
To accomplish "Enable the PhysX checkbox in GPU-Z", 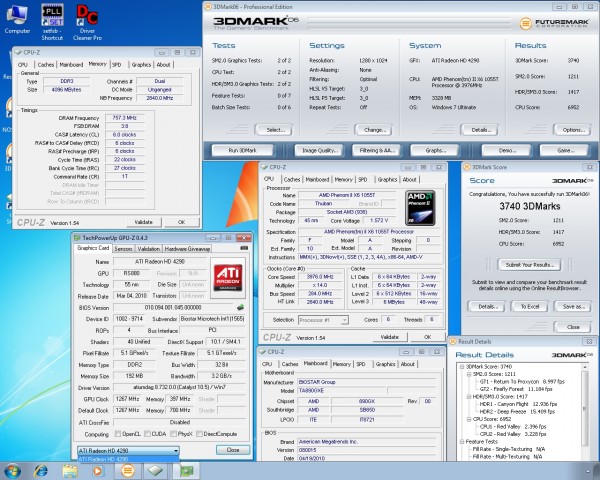I will [x=173, y=434].
